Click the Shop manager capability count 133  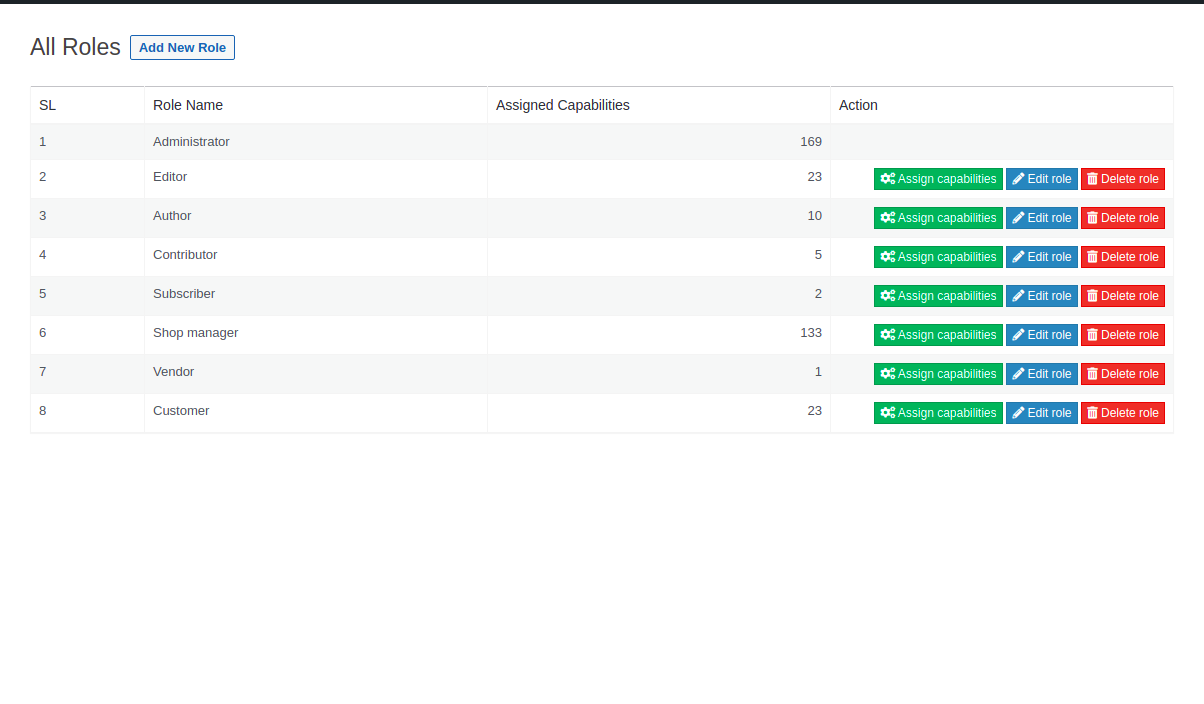coord(811,333)
